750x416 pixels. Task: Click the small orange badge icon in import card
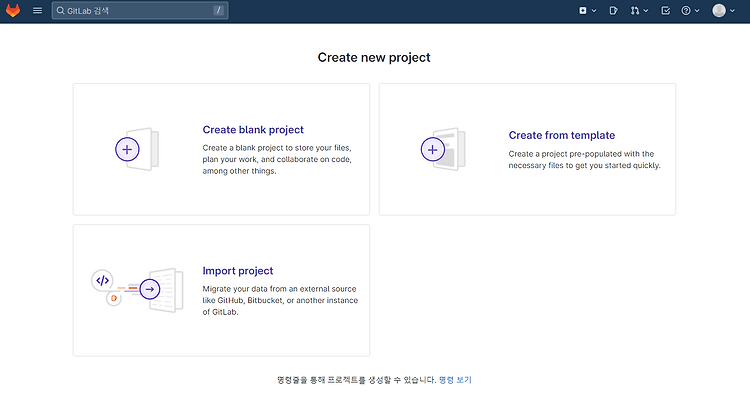(113, 298)
